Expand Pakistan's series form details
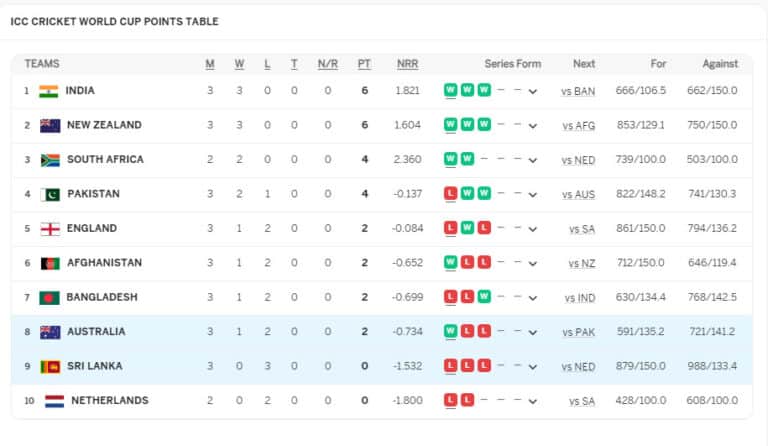768x446 pixels. click(533, 195)
